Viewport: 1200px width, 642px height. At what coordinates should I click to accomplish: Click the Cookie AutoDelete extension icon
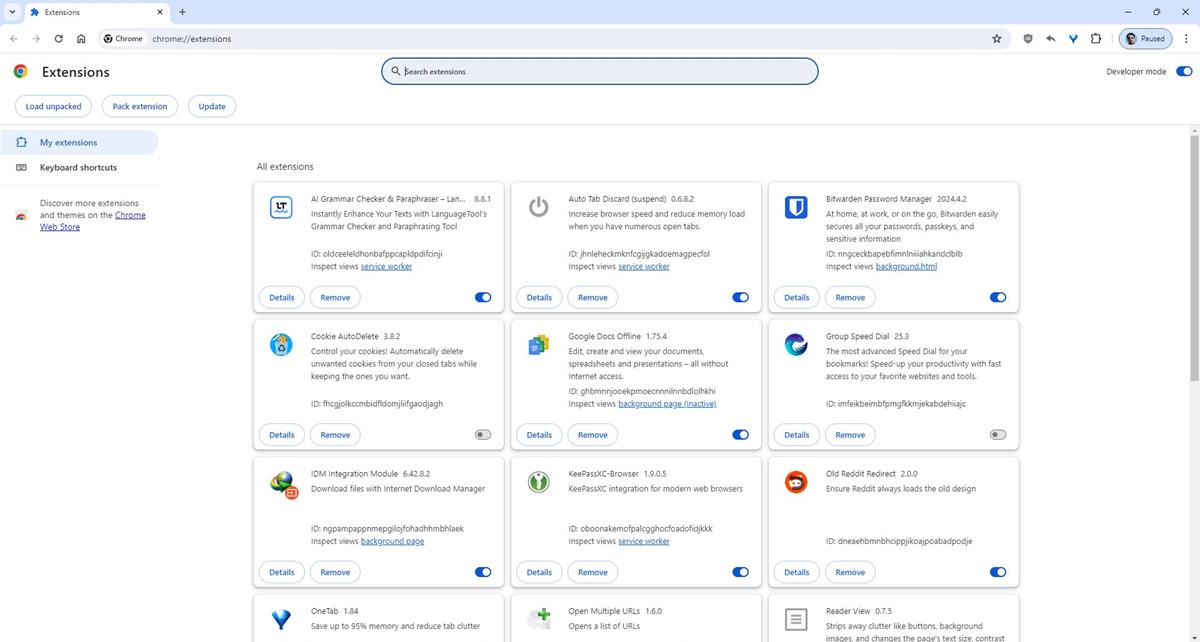[281, 344]
